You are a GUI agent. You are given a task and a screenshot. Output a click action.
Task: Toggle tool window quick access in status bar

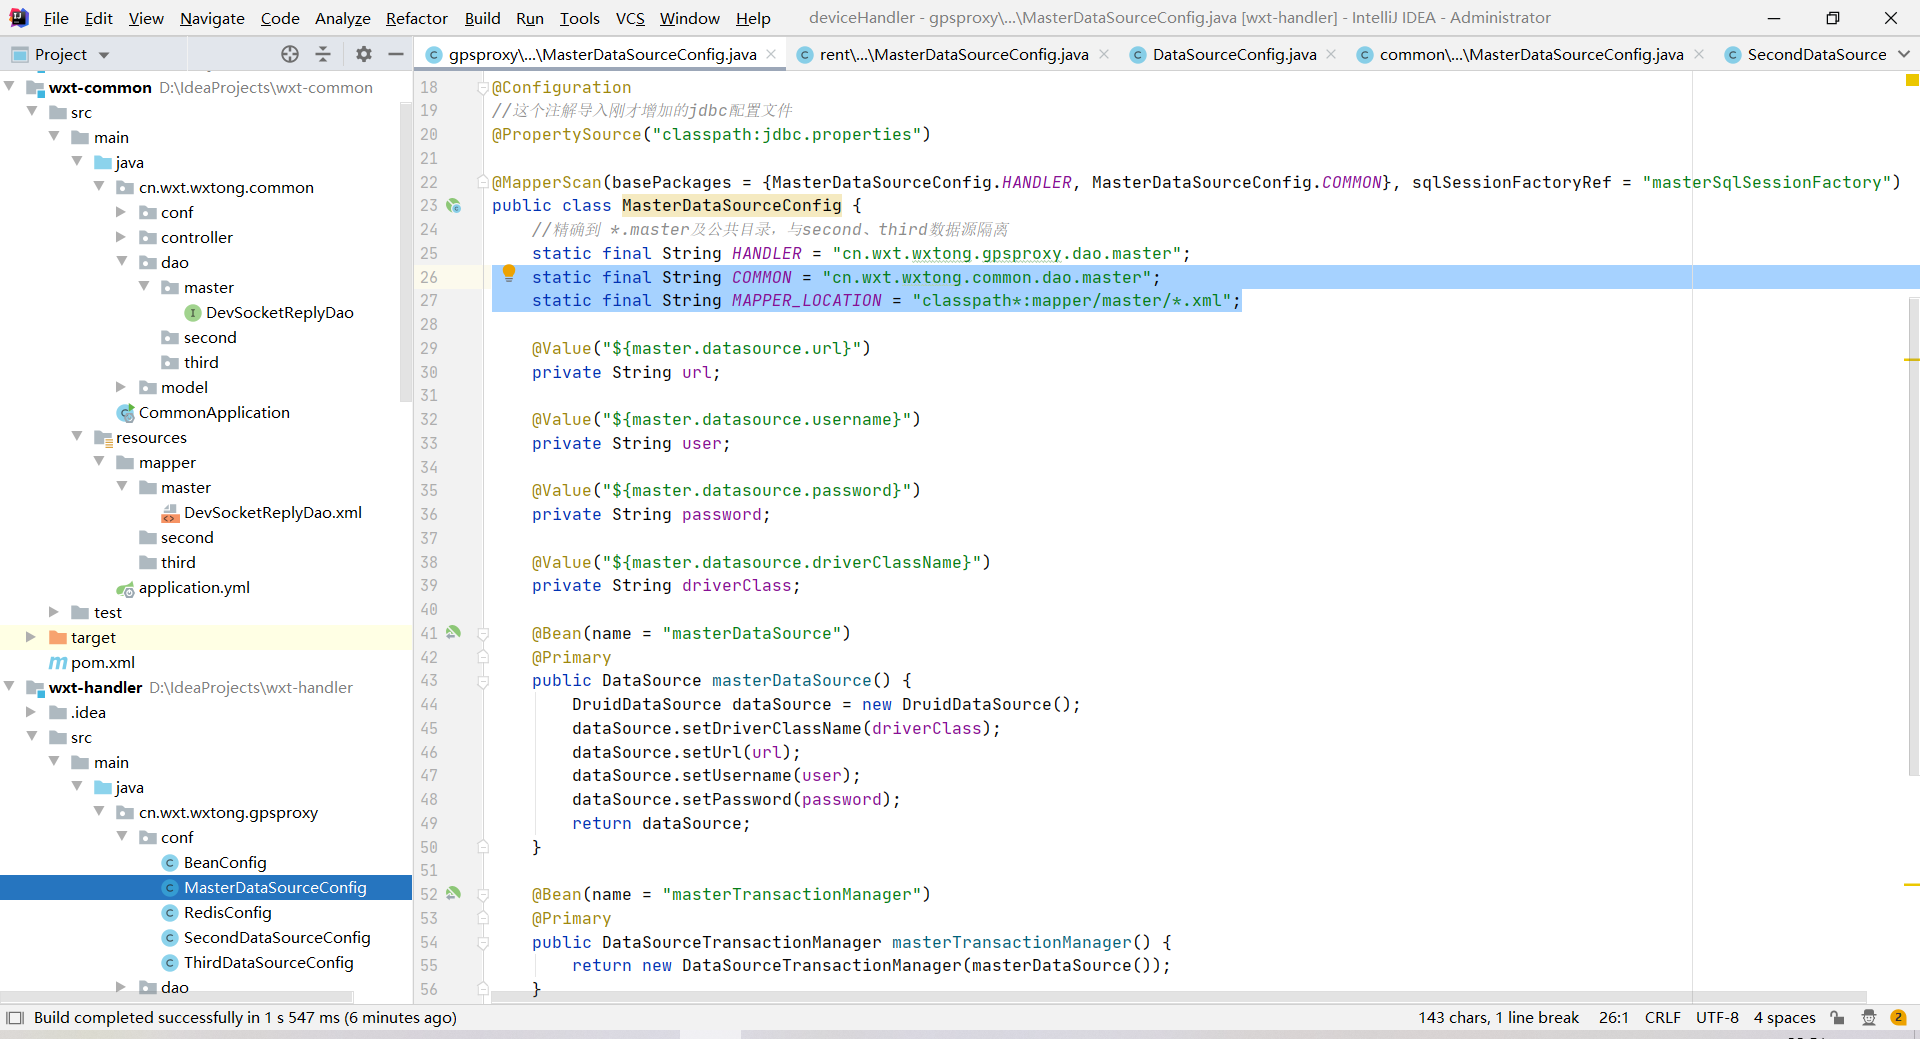(14, 1017)
